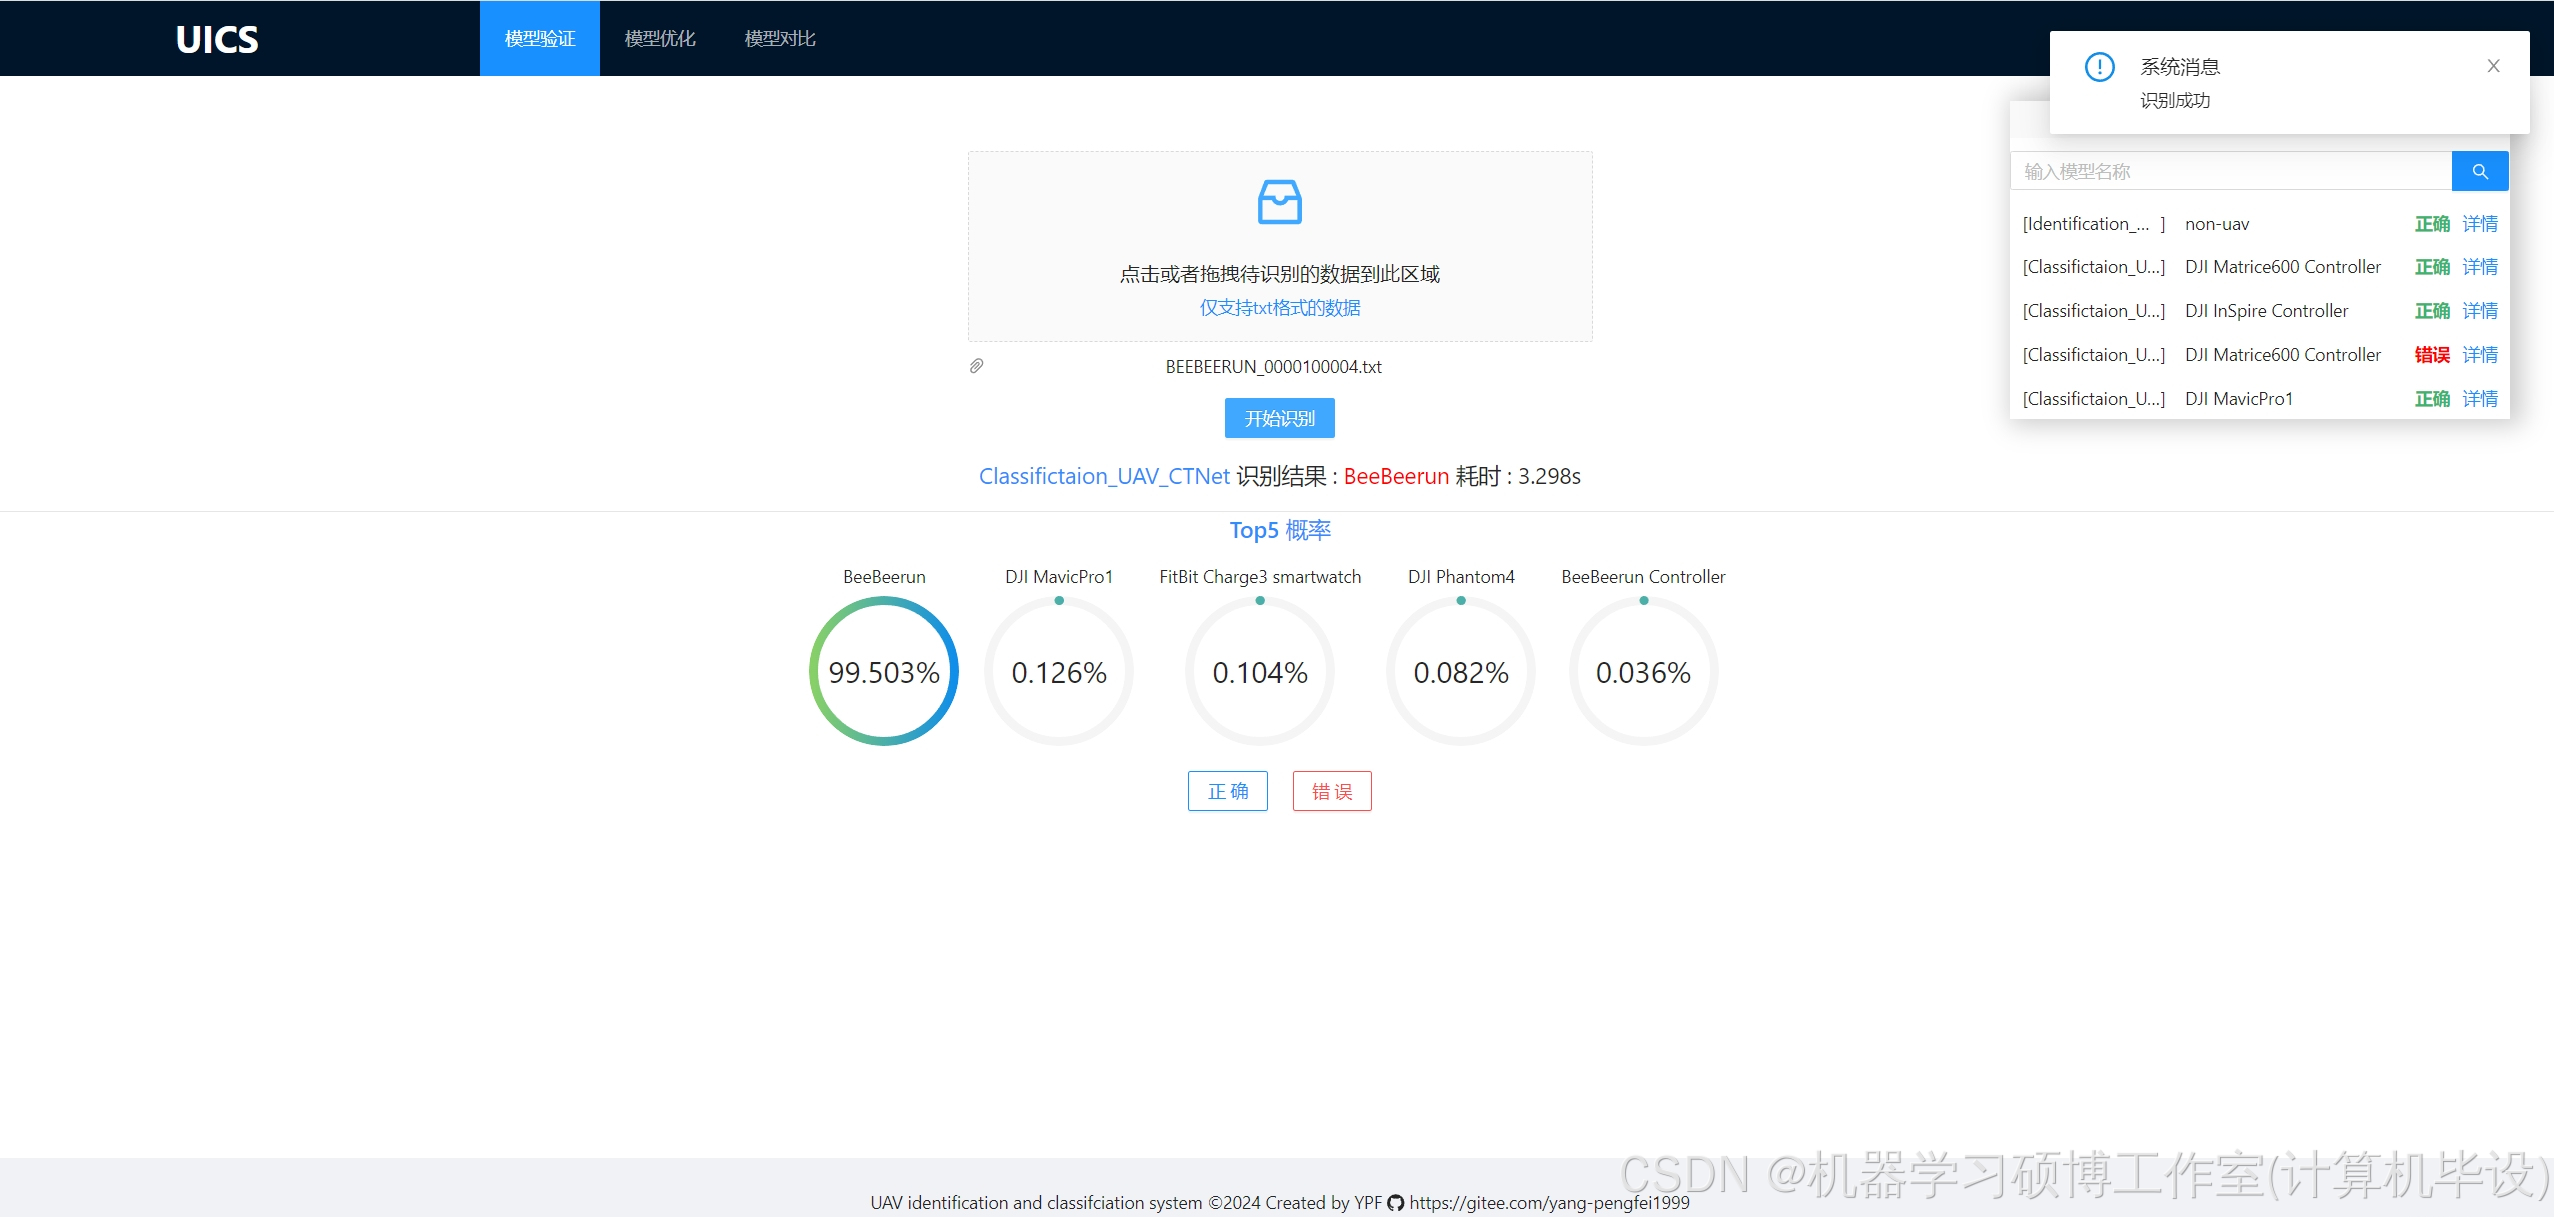Click the 0.082% DJI Phantom4 circle
The image size is (2554, 1217).
pyautogui.click(x=1461, y=671)
